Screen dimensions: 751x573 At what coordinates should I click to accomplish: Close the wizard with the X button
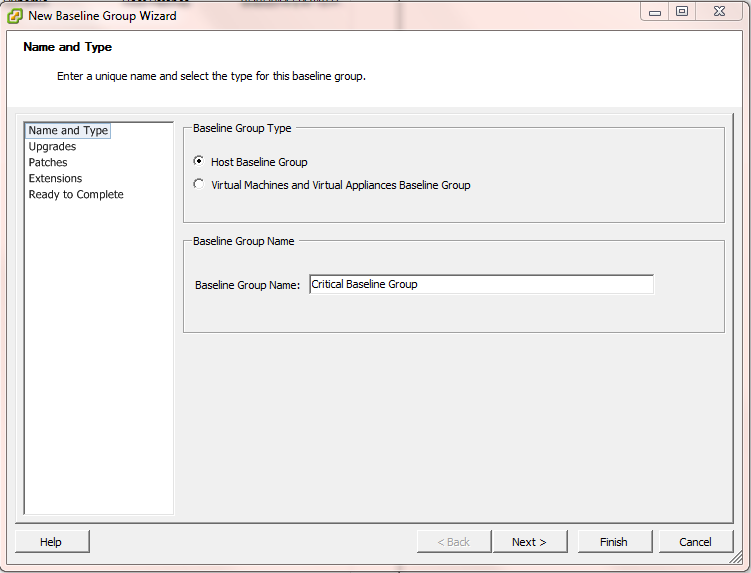click(719, 12)
